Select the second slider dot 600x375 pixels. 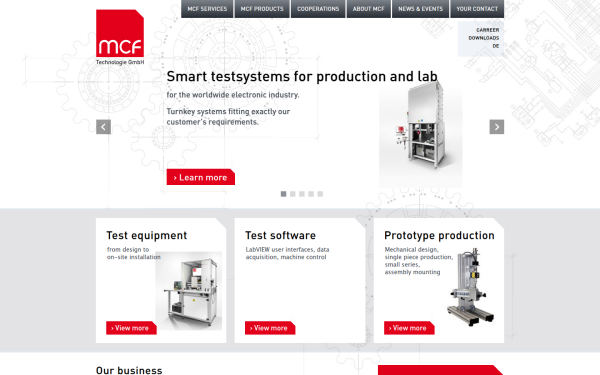[x=293, y=194]
